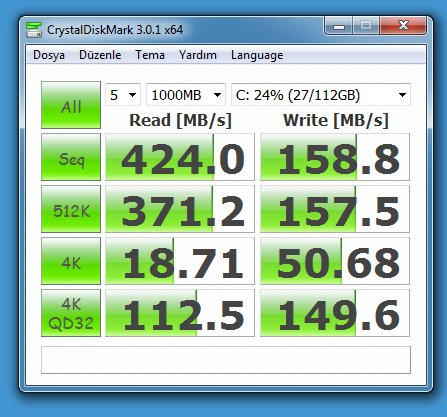Open the Düzenle menu
This screenshot has height=417, width=447.
pyautogui.click(x=100, y=55)
